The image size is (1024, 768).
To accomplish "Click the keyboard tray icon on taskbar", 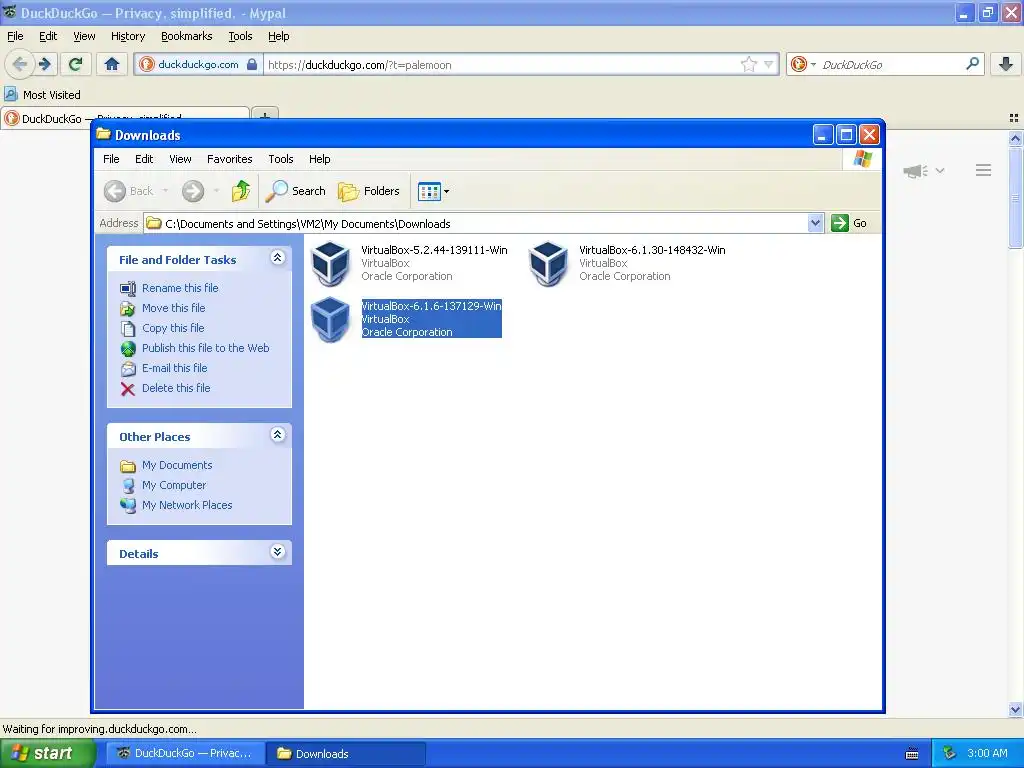I will [x=912, y=754].
